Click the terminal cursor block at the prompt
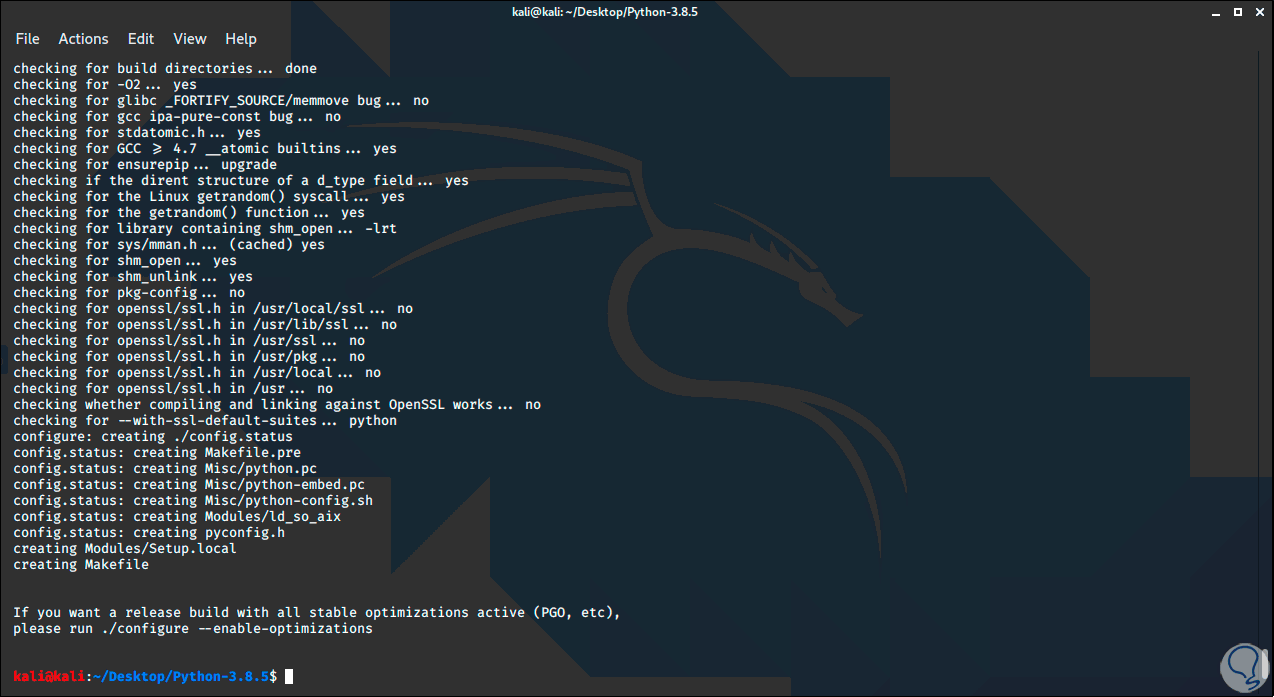The width and height of the screenshot is (1274, 697). pyautogui.click(x=289, y=677)
